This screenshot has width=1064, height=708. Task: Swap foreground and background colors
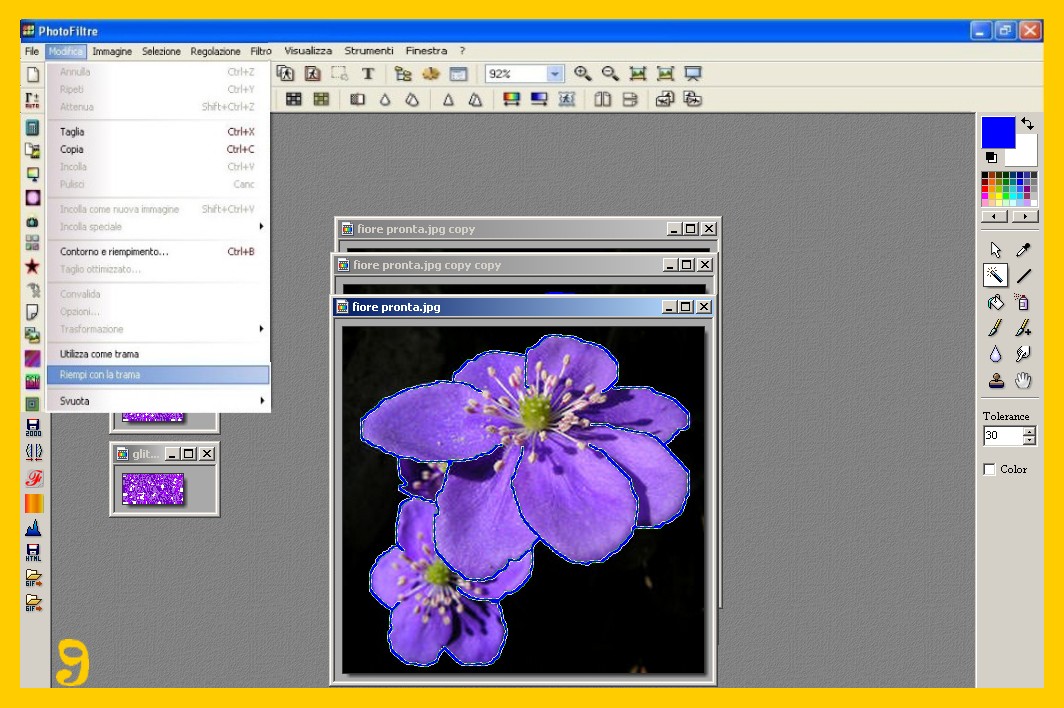pos(1027,124)
